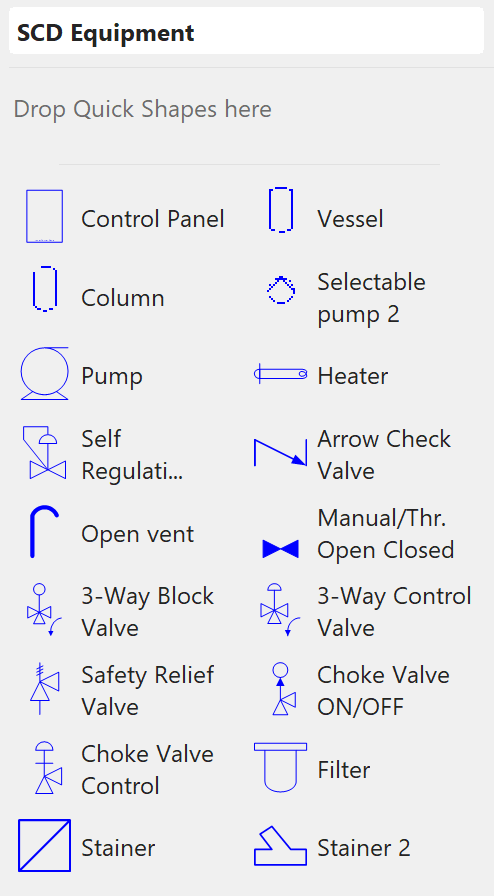Viewport: 494px width, 896px height.
Task: Click the SCD Equipment stencil title
Action: [106, 33]
